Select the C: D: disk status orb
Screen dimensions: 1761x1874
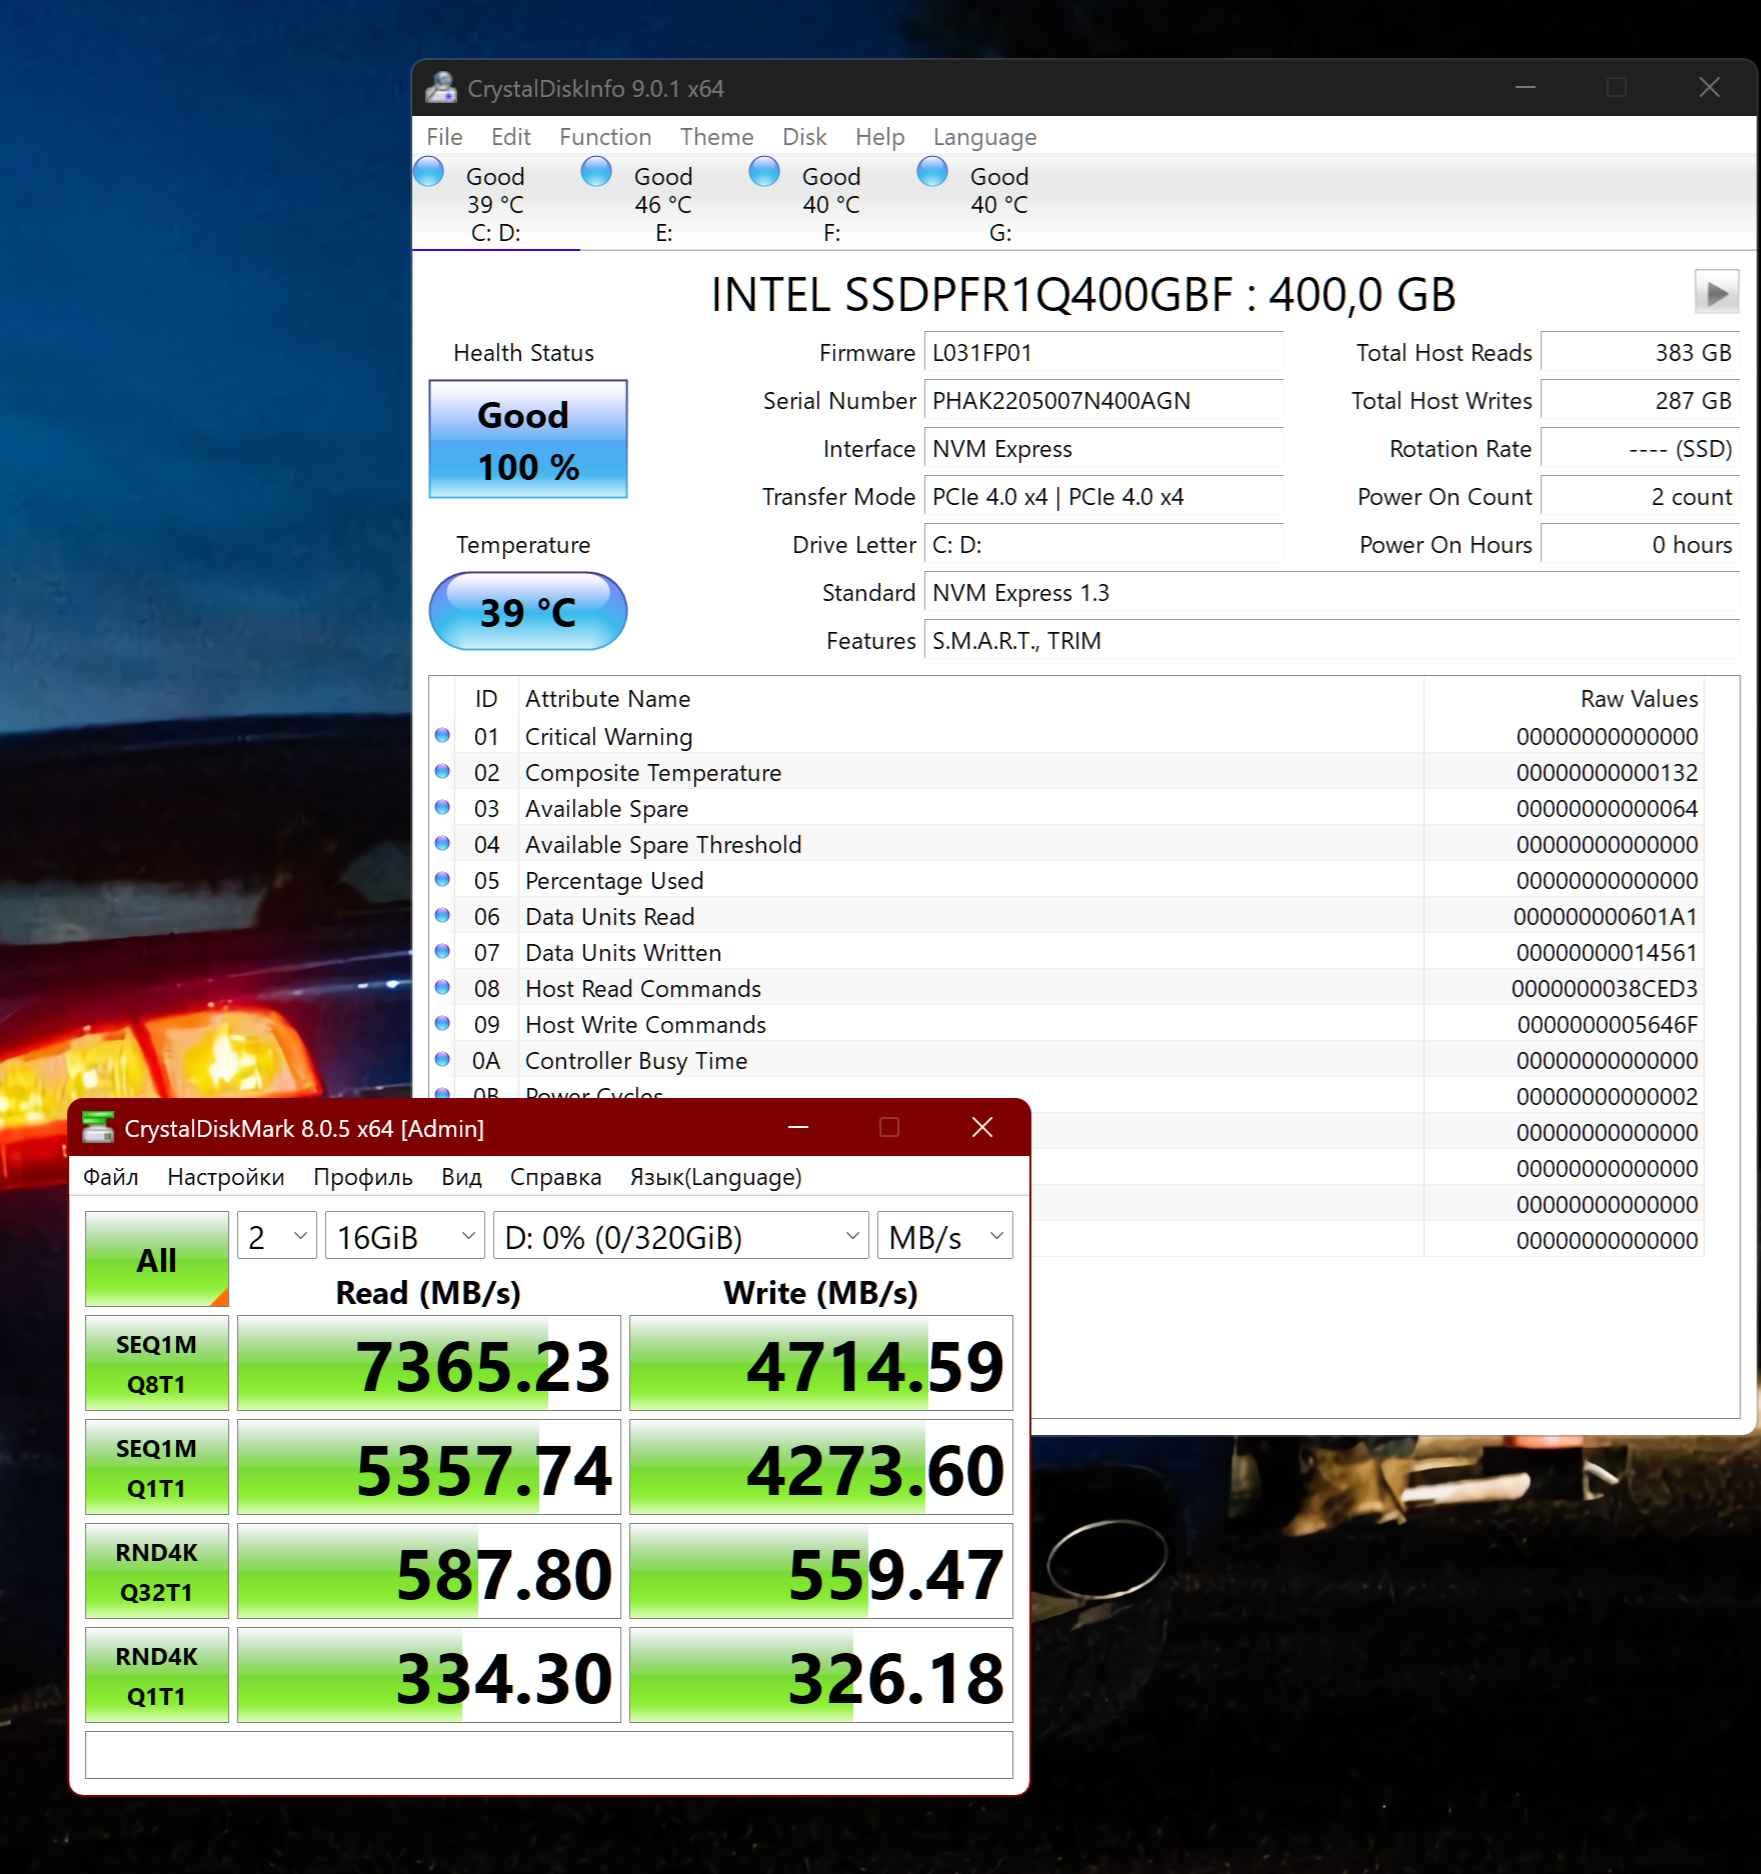(429, 172)
